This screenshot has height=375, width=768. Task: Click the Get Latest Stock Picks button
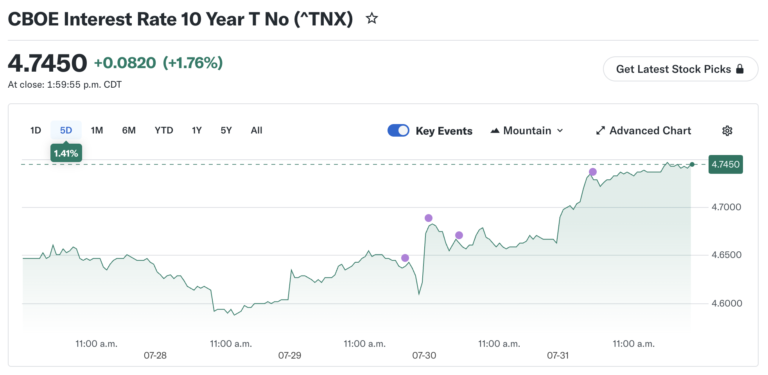point(680,69)
